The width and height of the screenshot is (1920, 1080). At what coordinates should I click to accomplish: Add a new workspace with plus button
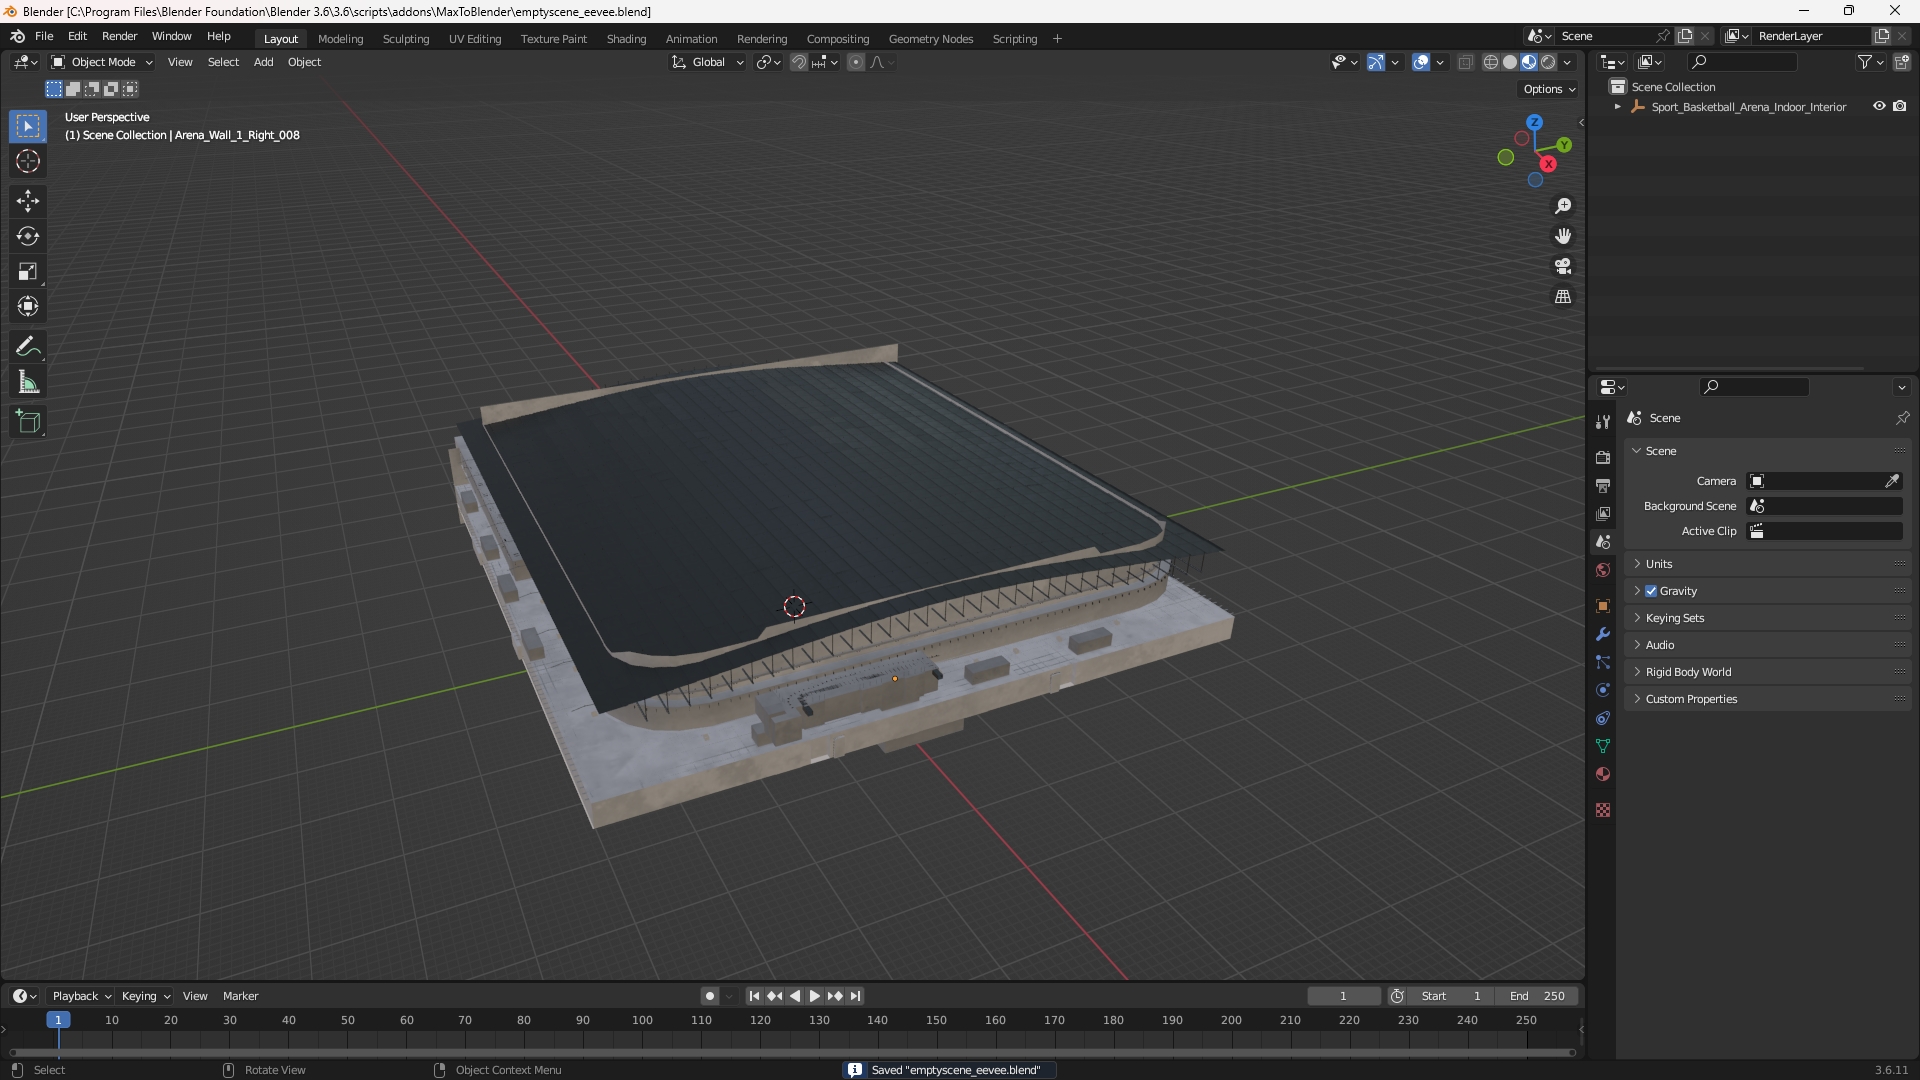[1057, 39]
